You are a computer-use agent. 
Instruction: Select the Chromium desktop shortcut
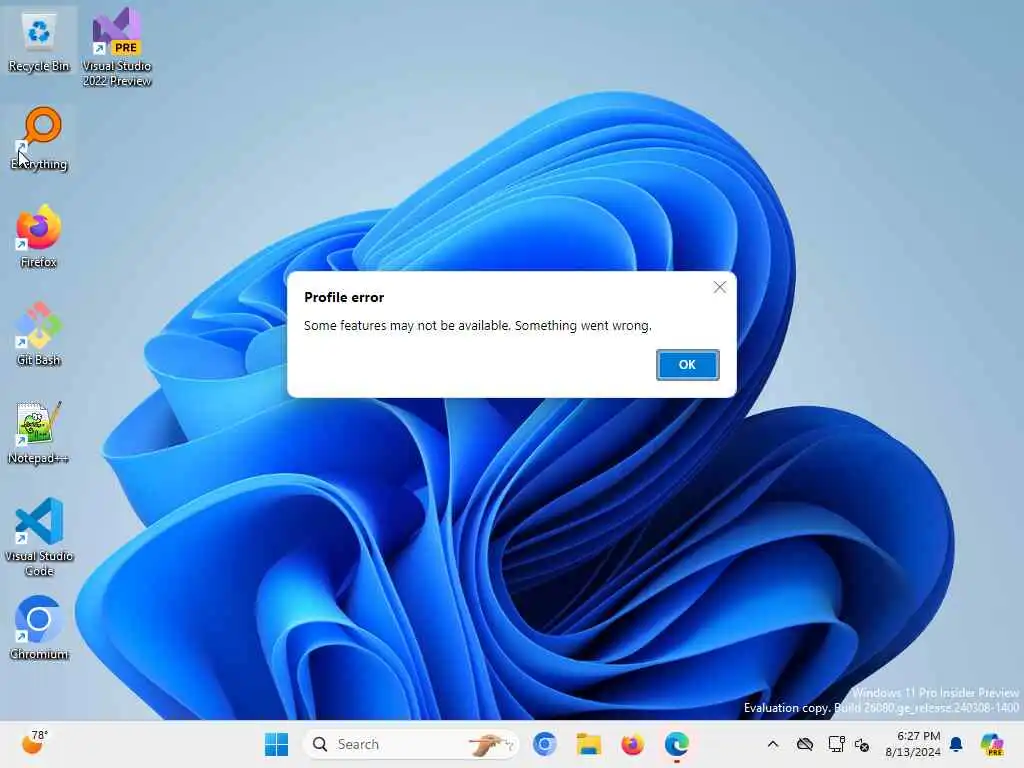point(39,628)
